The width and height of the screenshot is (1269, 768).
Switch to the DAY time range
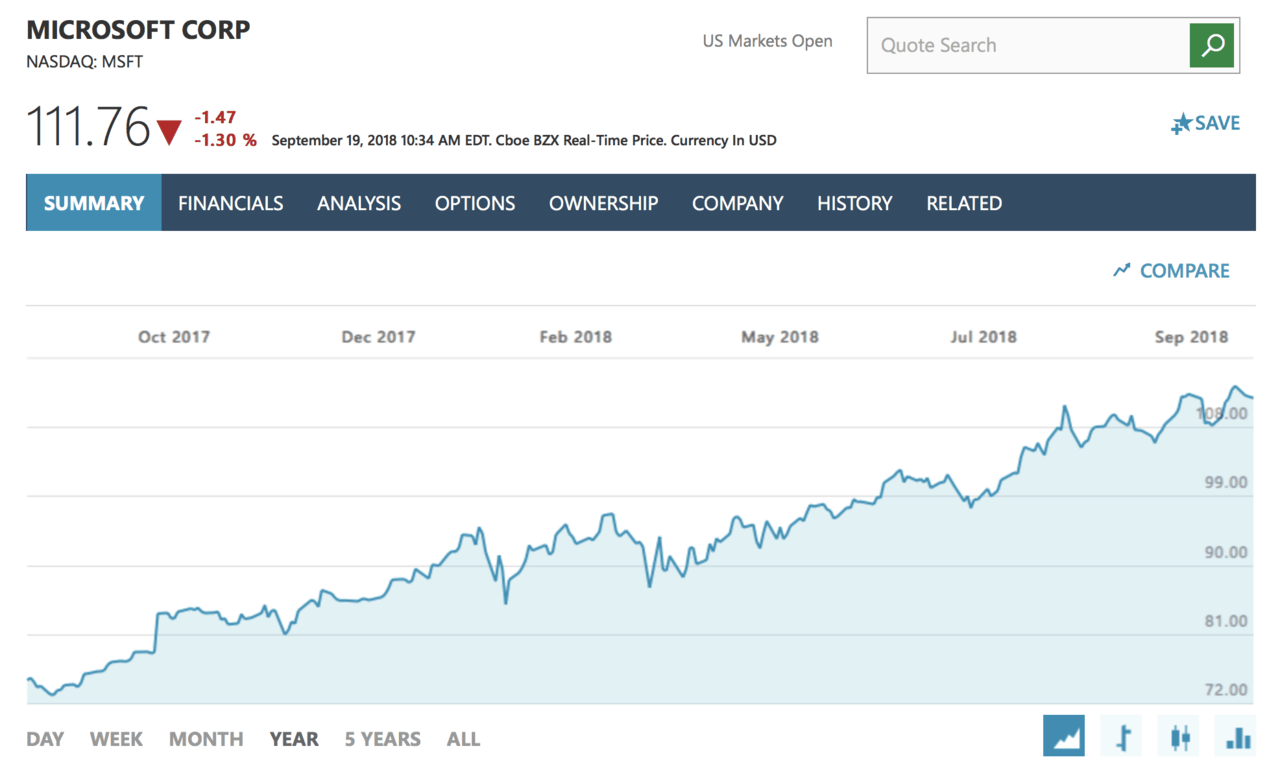(45, 738)
